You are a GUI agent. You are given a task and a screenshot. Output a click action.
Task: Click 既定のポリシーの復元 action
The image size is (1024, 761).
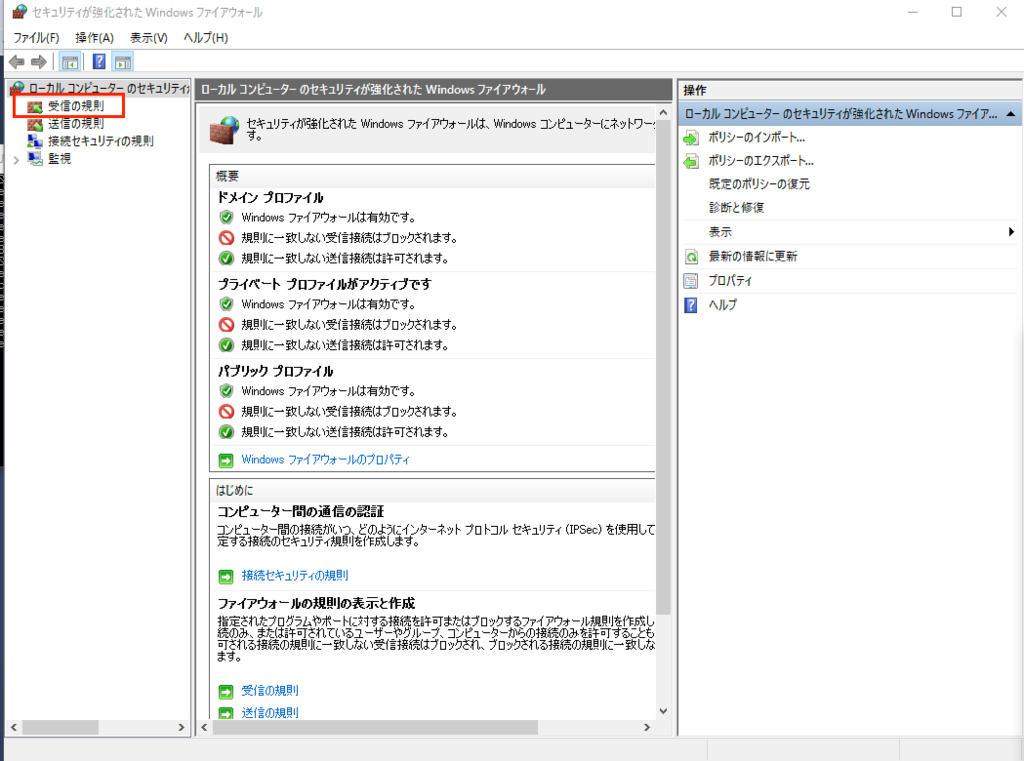(x=759, y=184)
